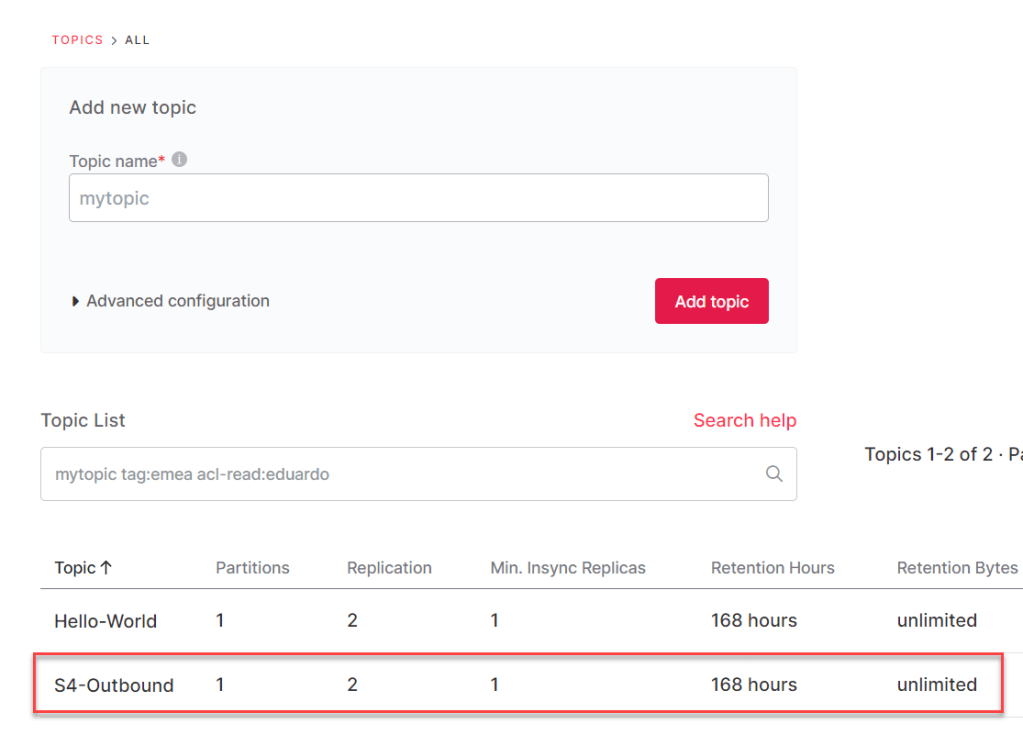The height and width of the screenshot is (735, 1023).
Task: Click the unlimited value in Hello-World row
Action: click(x=936, y=621)
